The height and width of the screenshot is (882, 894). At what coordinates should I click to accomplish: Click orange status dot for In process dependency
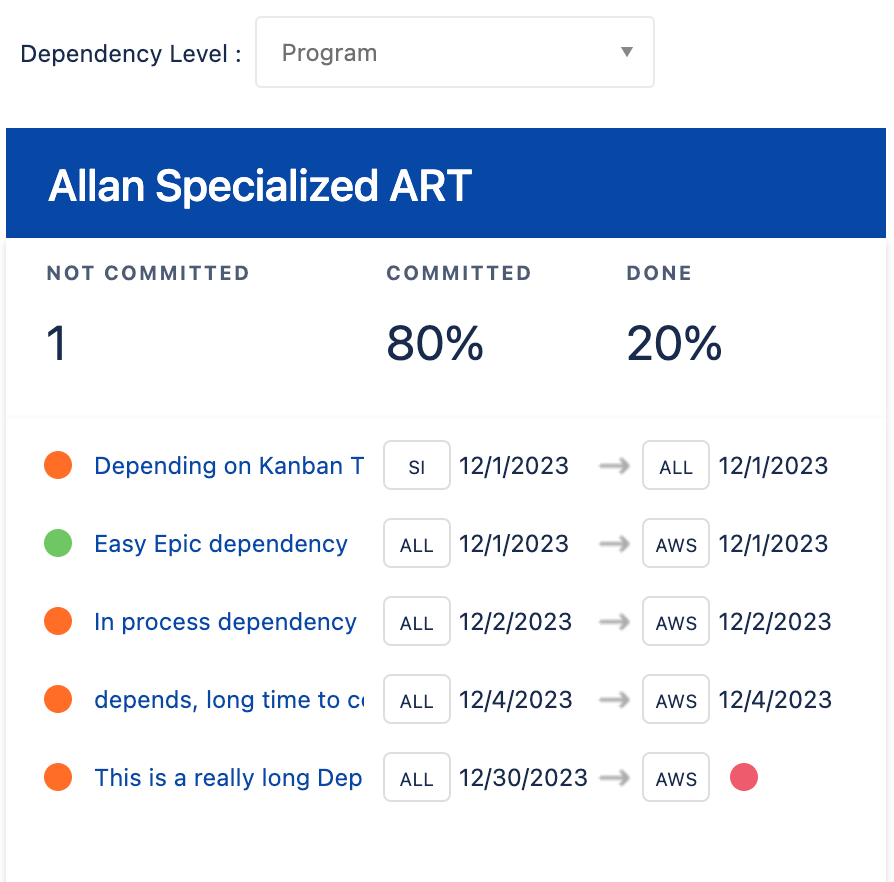[x=58, y=622]
